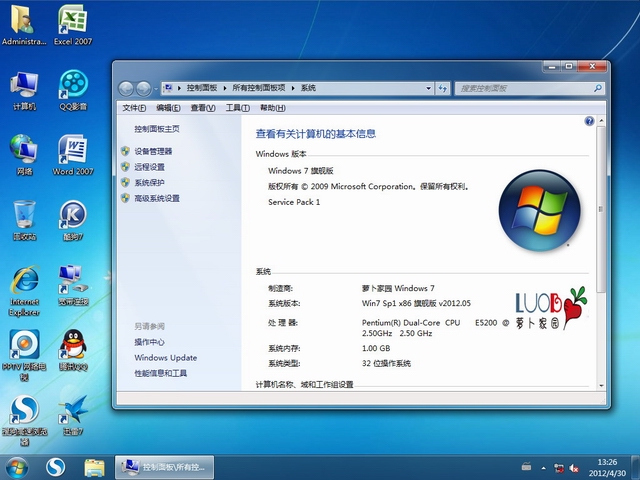Open the 查看(V) menu
The height and width of the screenshot is (480, 640).
pyautogui.click(x=203, y=108)
